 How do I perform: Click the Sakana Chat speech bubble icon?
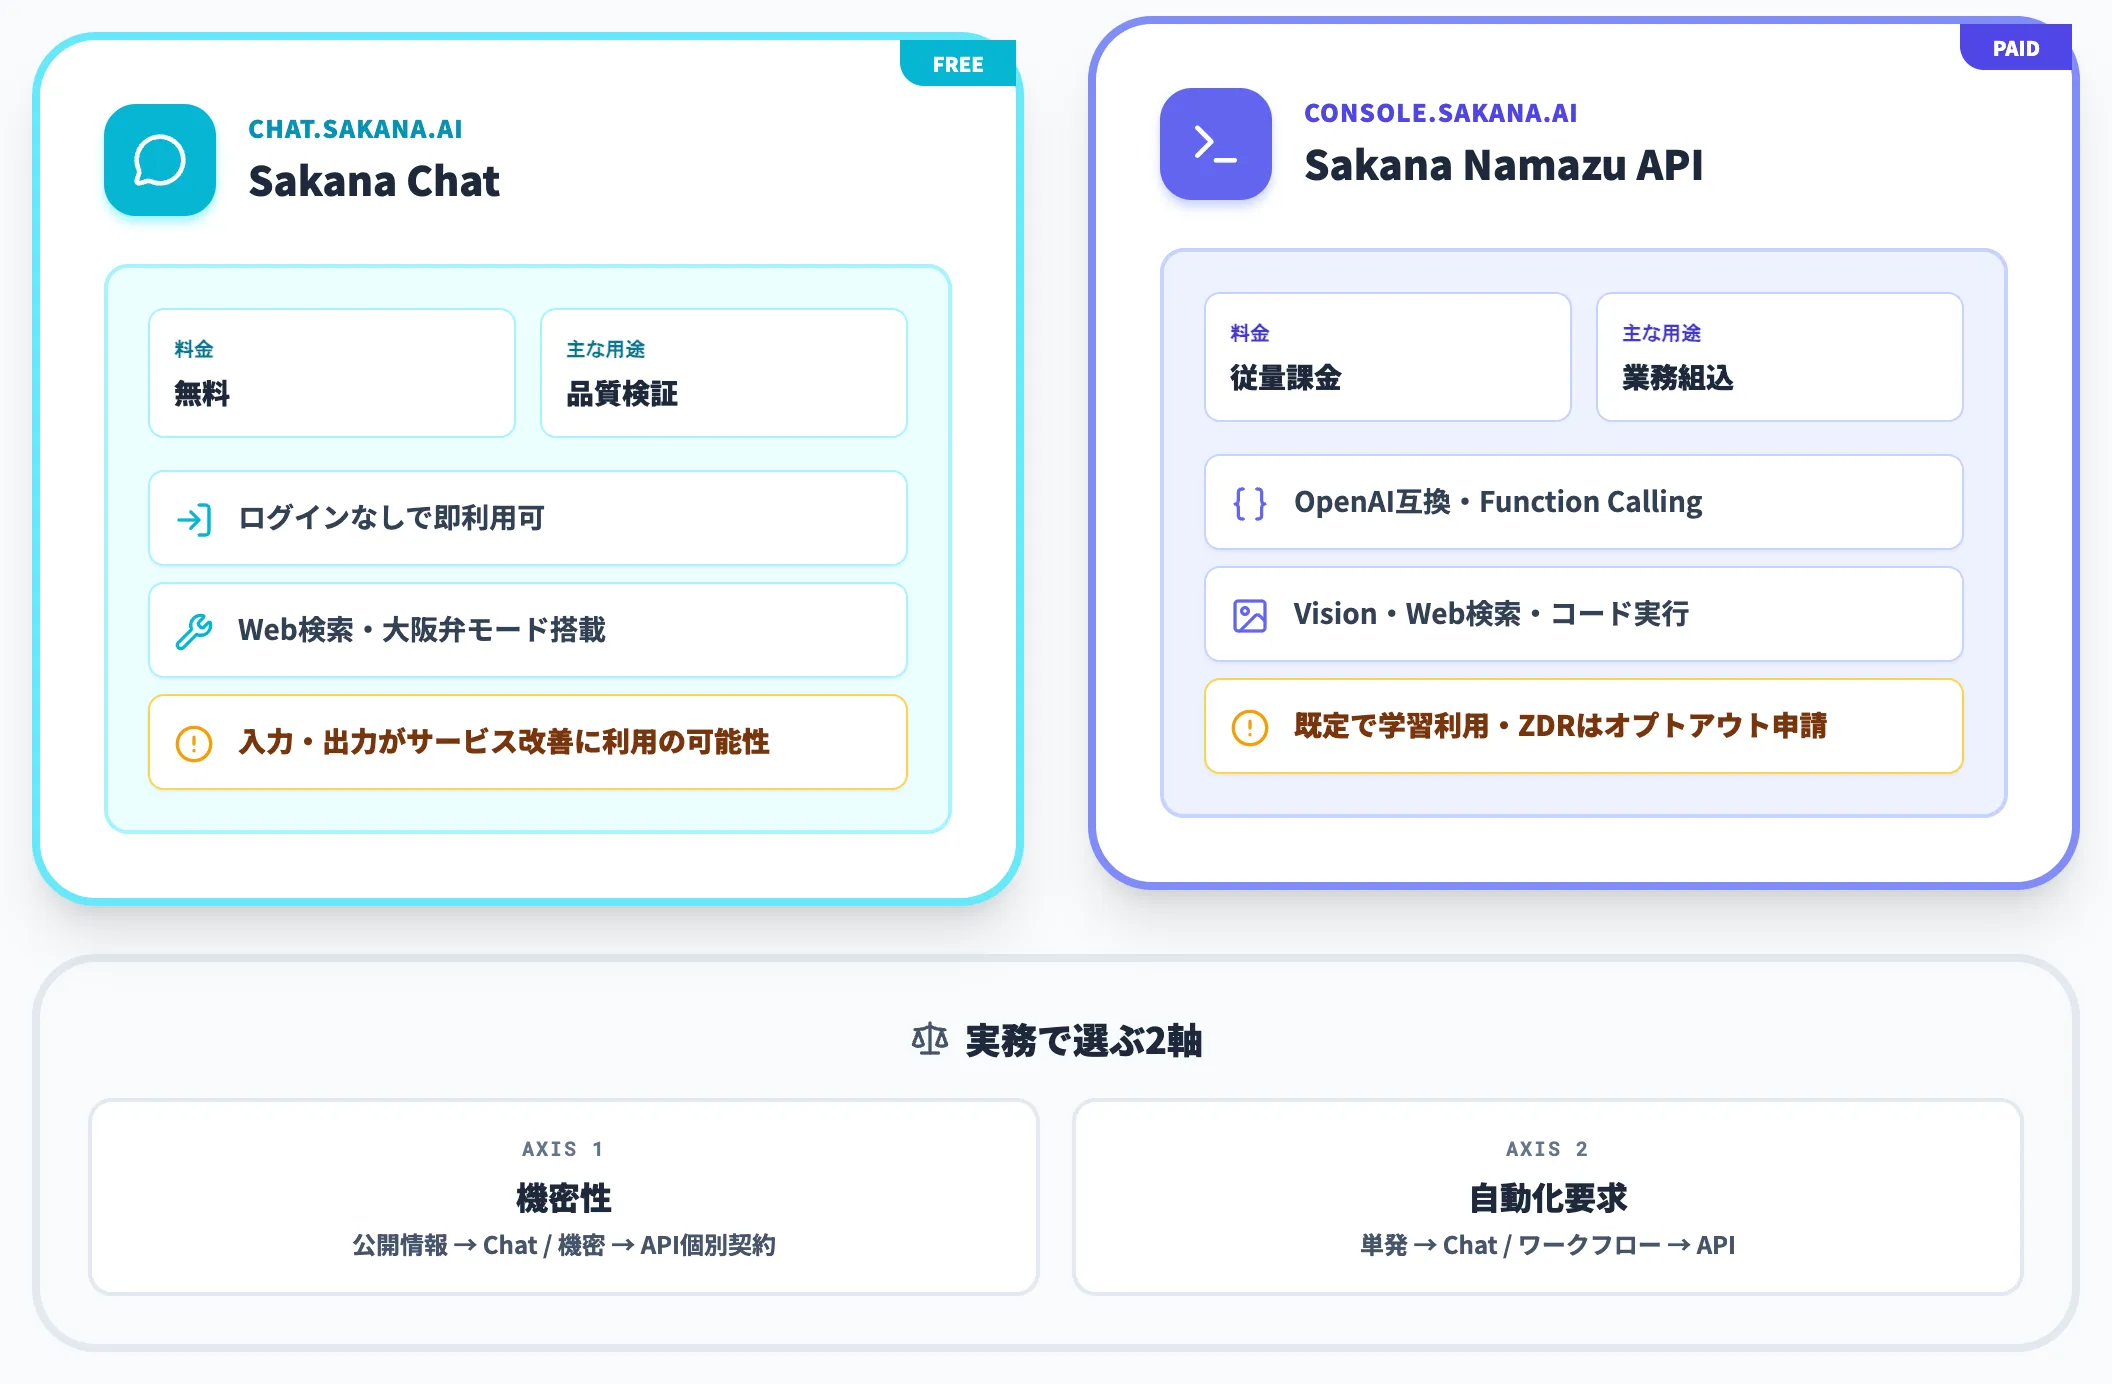pyautogui.click(x=160, y=160)
